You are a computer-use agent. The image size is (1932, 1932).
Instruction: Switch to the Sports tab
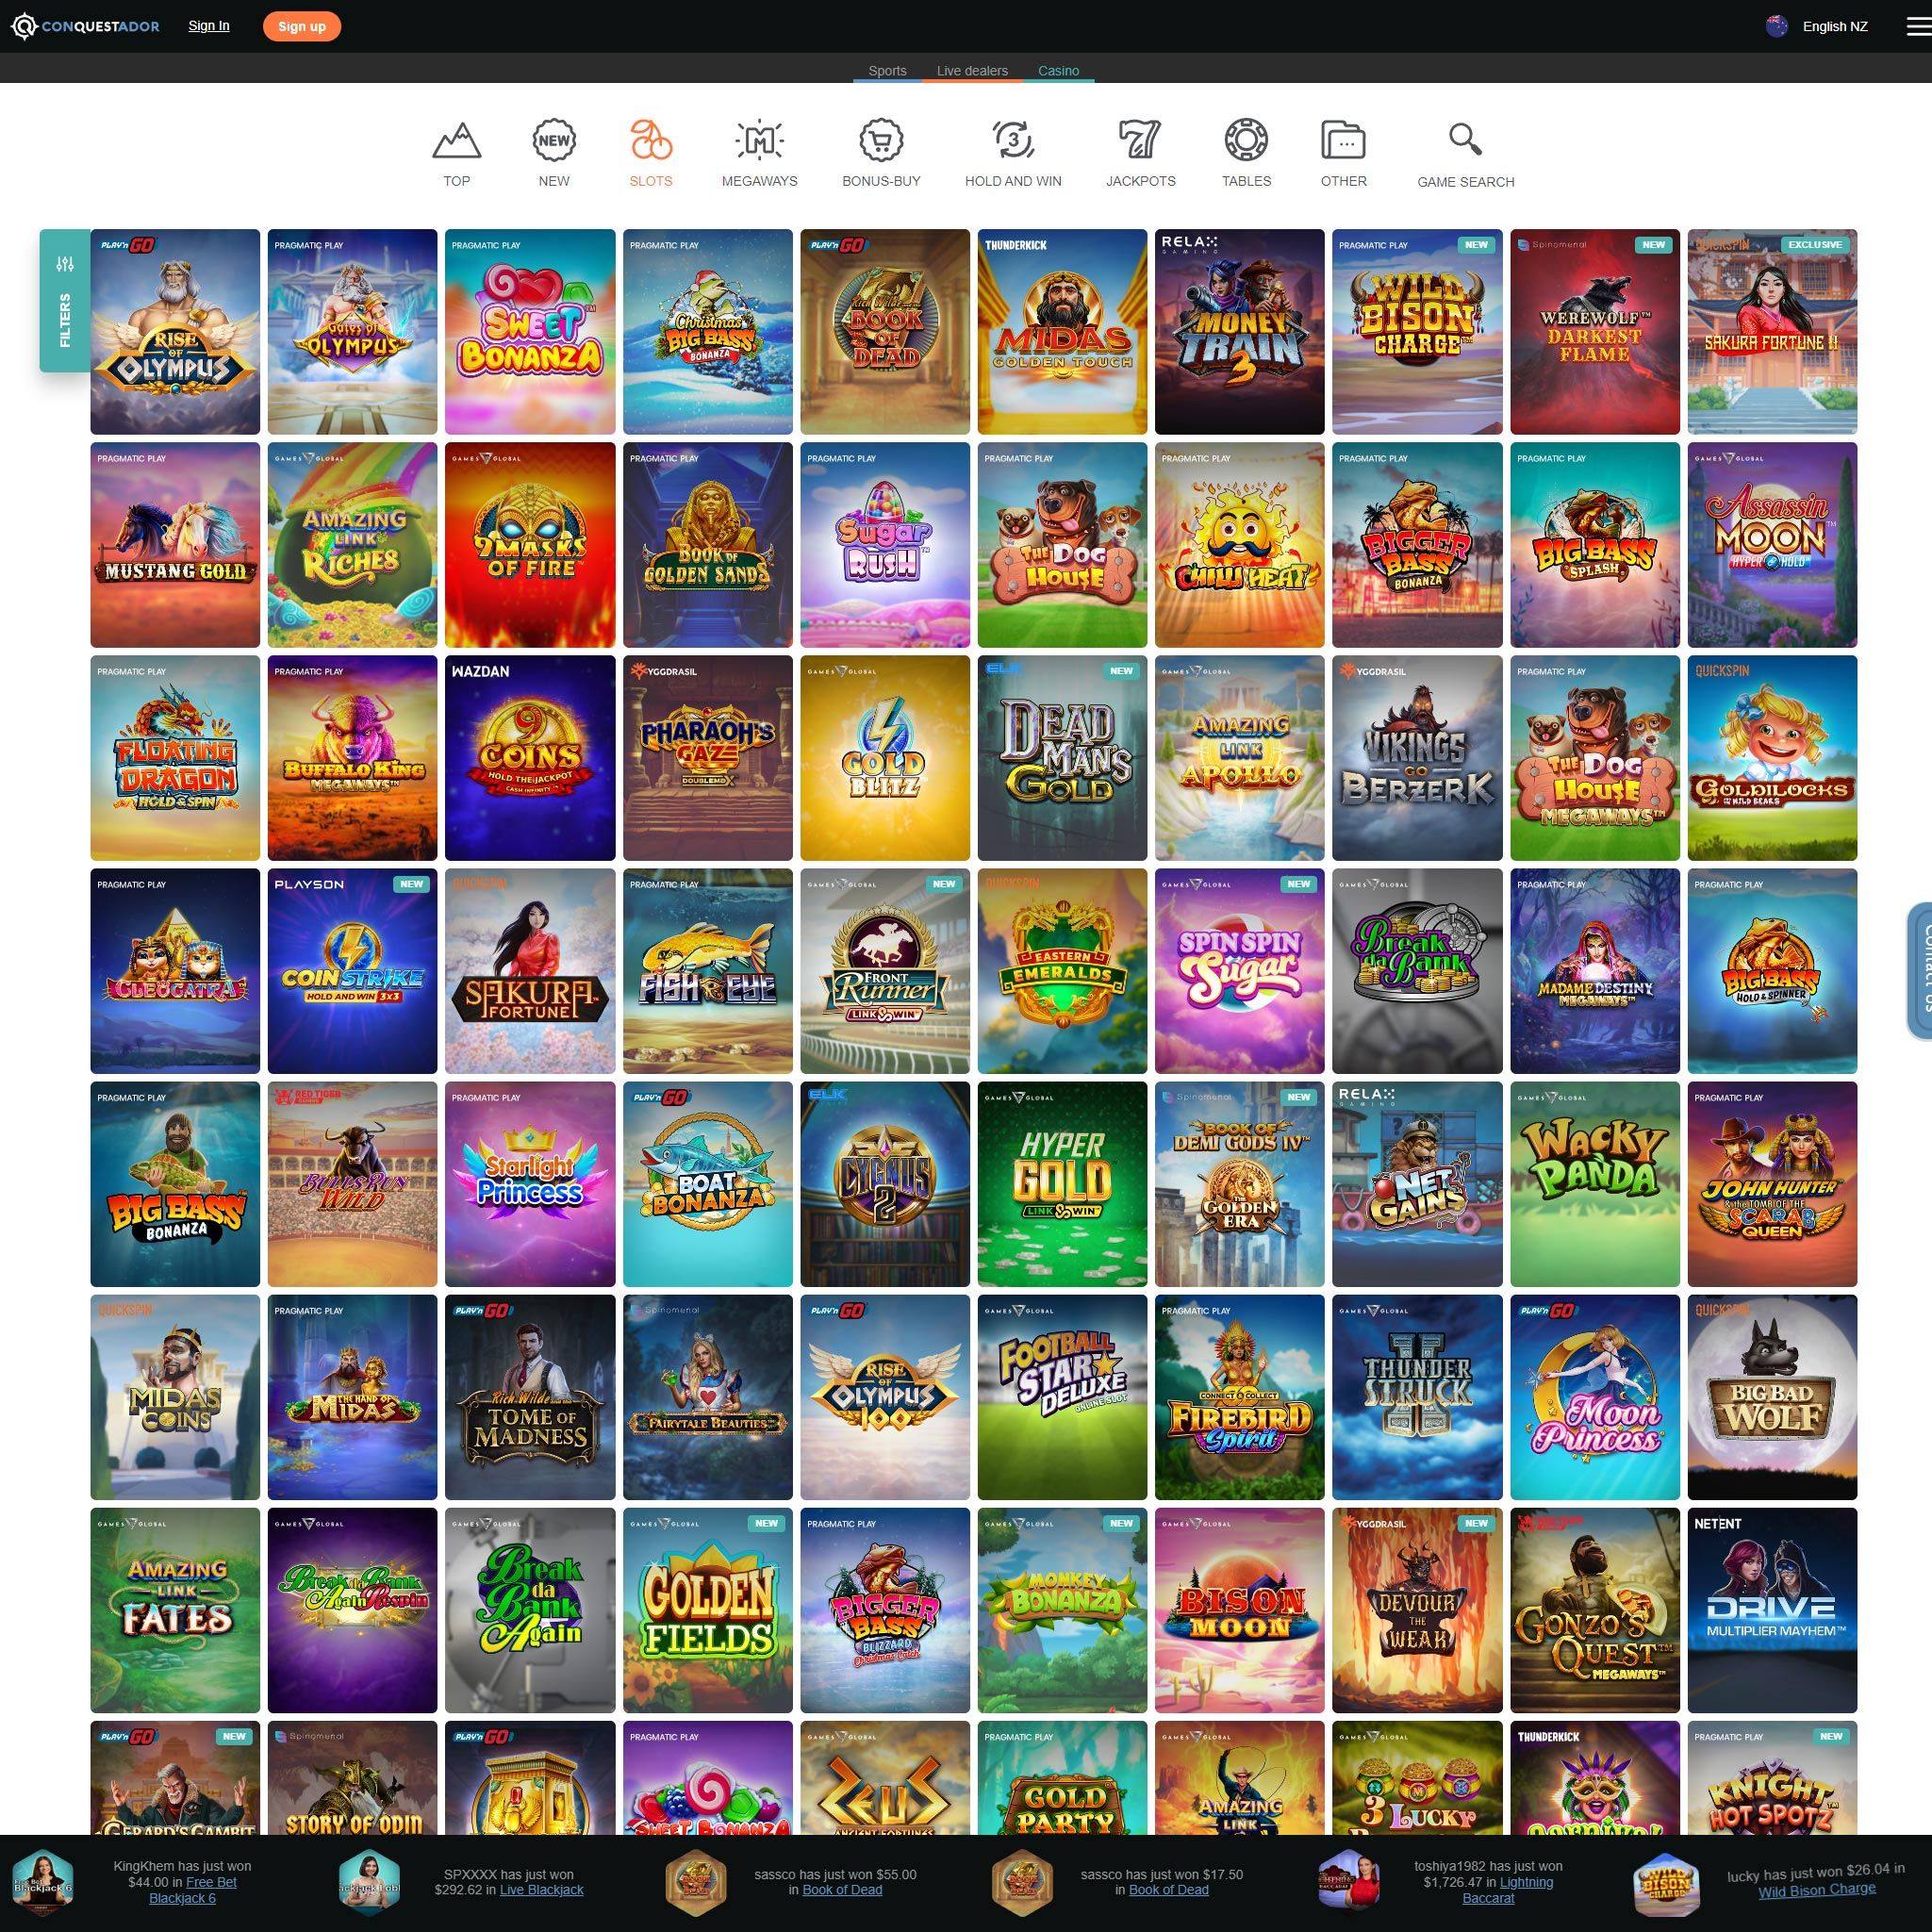[x=887, y=71]
